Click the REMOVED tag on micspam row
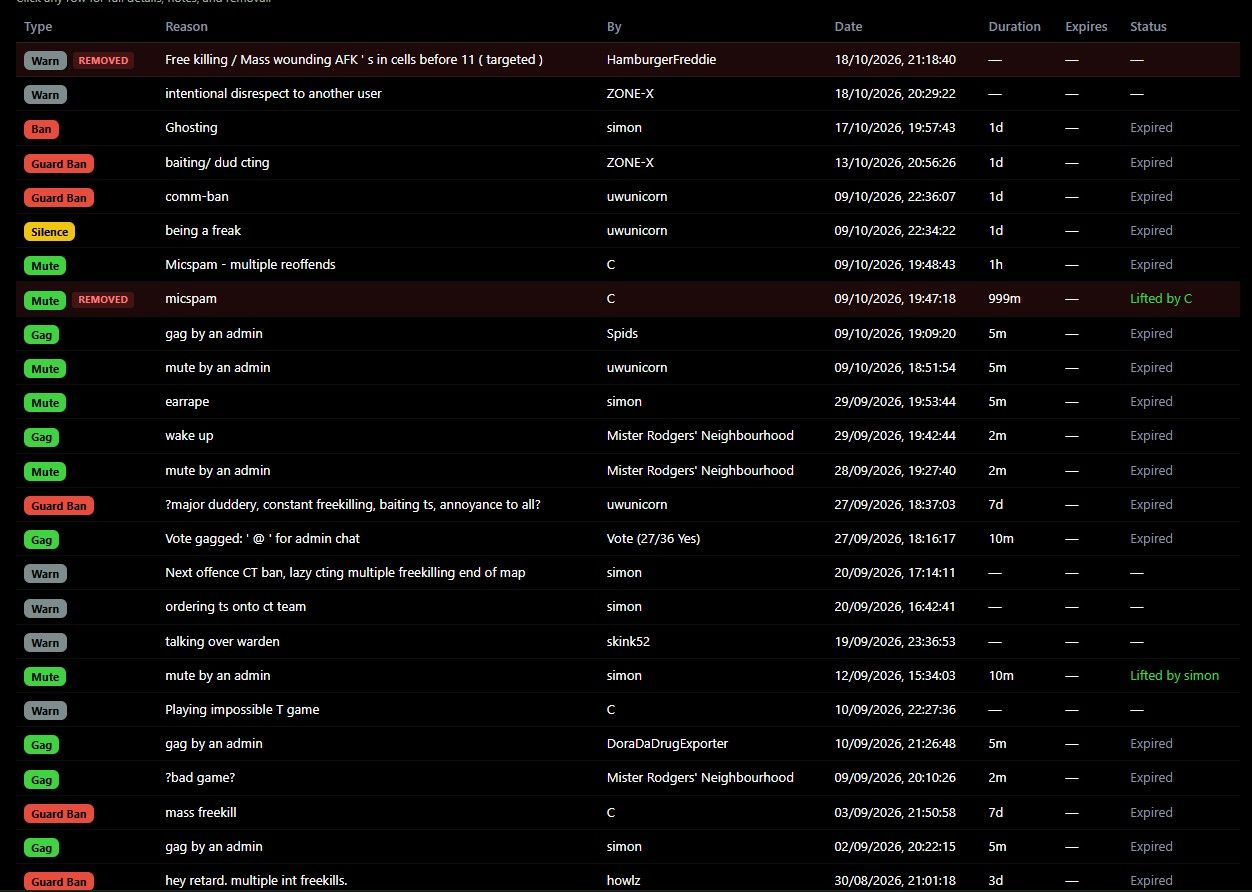Screen dimensions: 1252x892 point(103,299)
